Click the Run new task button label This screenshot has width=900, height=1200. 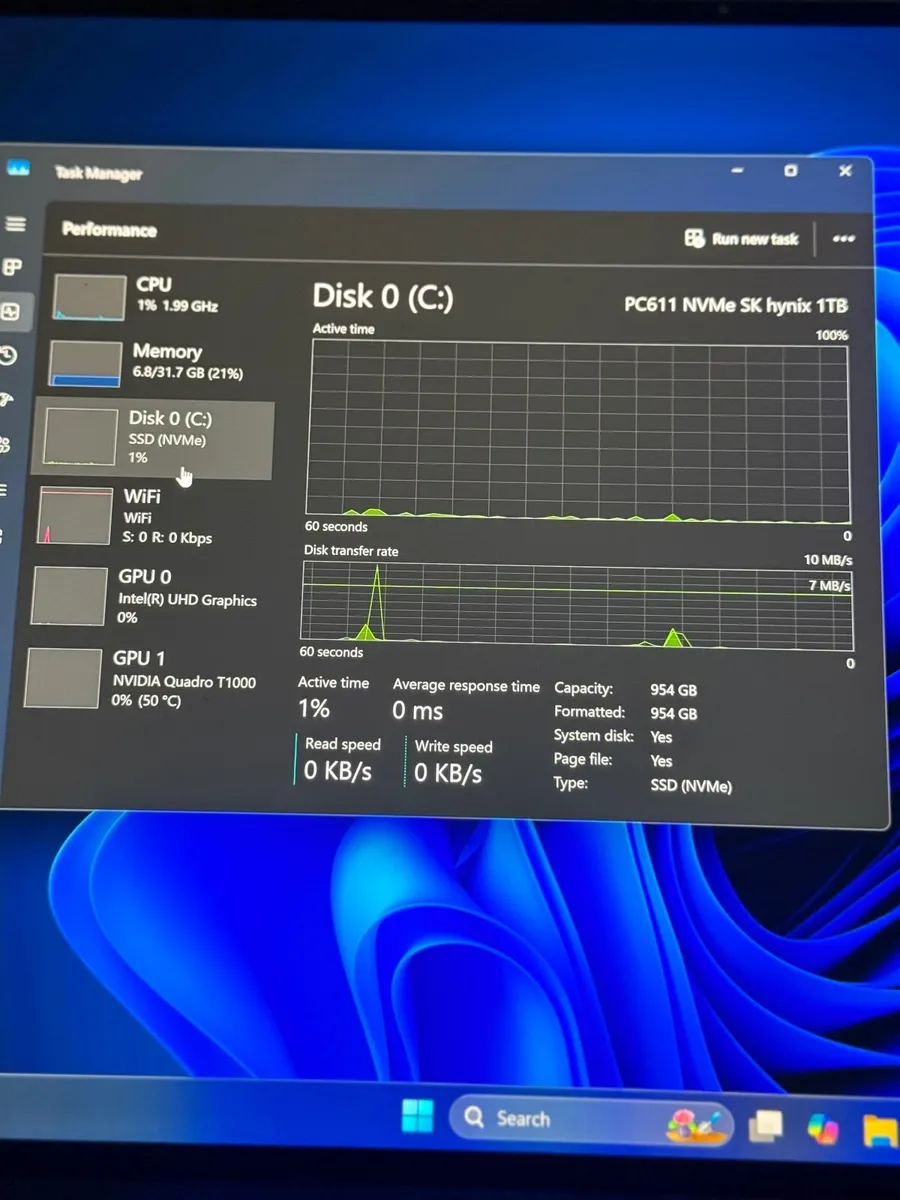click(755, 239)
